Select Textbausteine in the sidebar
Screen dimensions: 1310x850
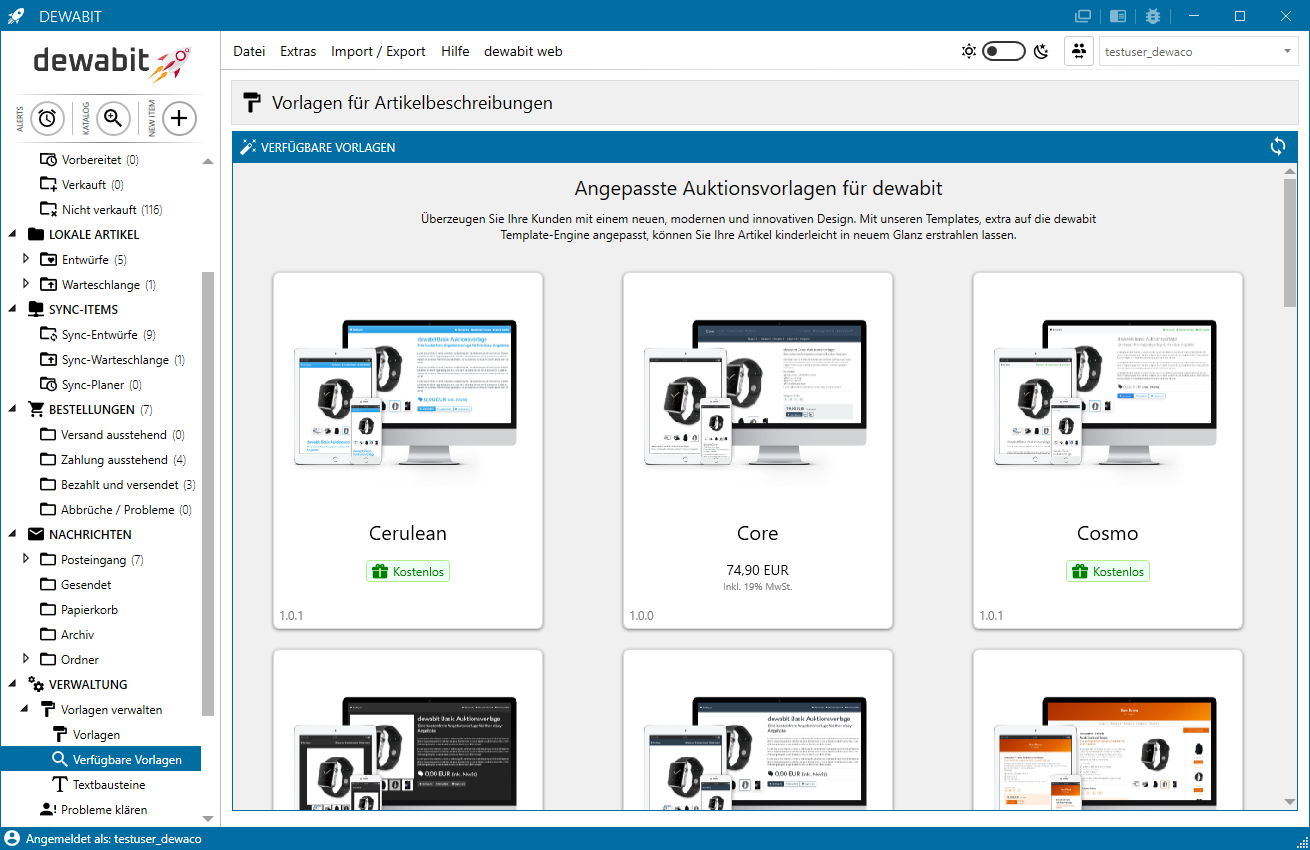tap(108, 785)
